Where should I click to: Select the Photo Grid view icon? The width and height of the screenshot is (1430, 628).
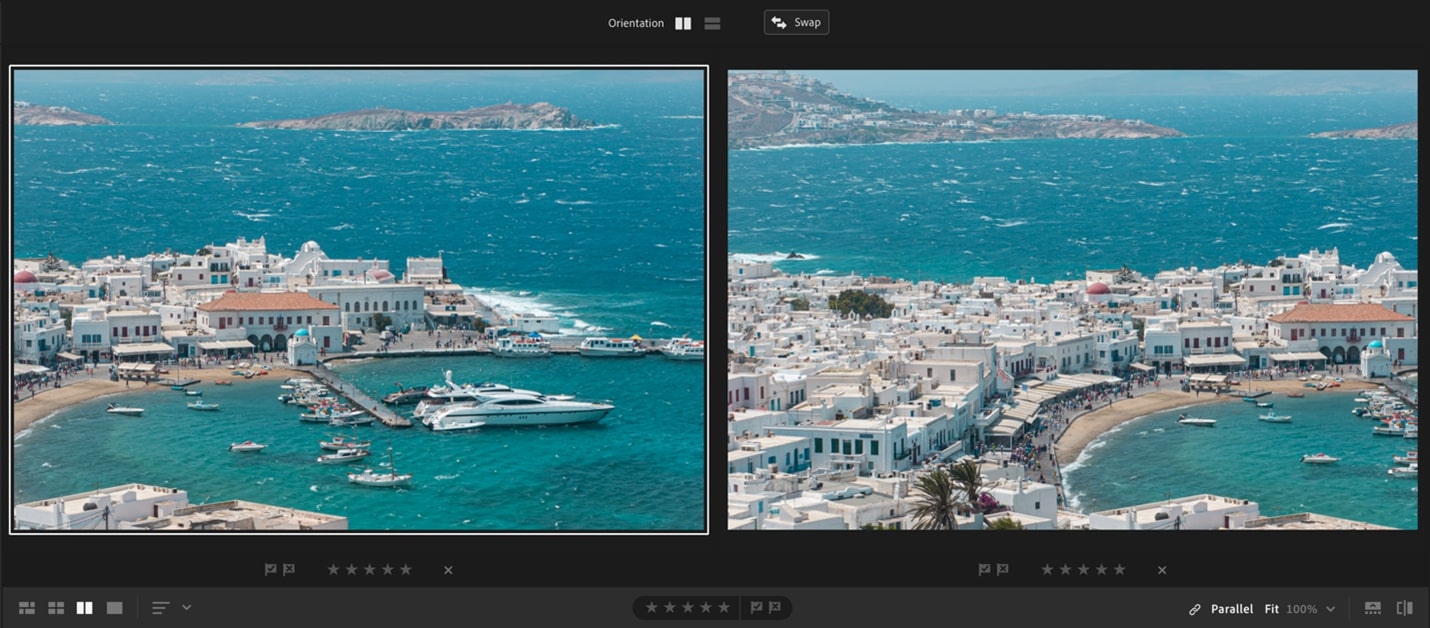[x=27, y=607]
